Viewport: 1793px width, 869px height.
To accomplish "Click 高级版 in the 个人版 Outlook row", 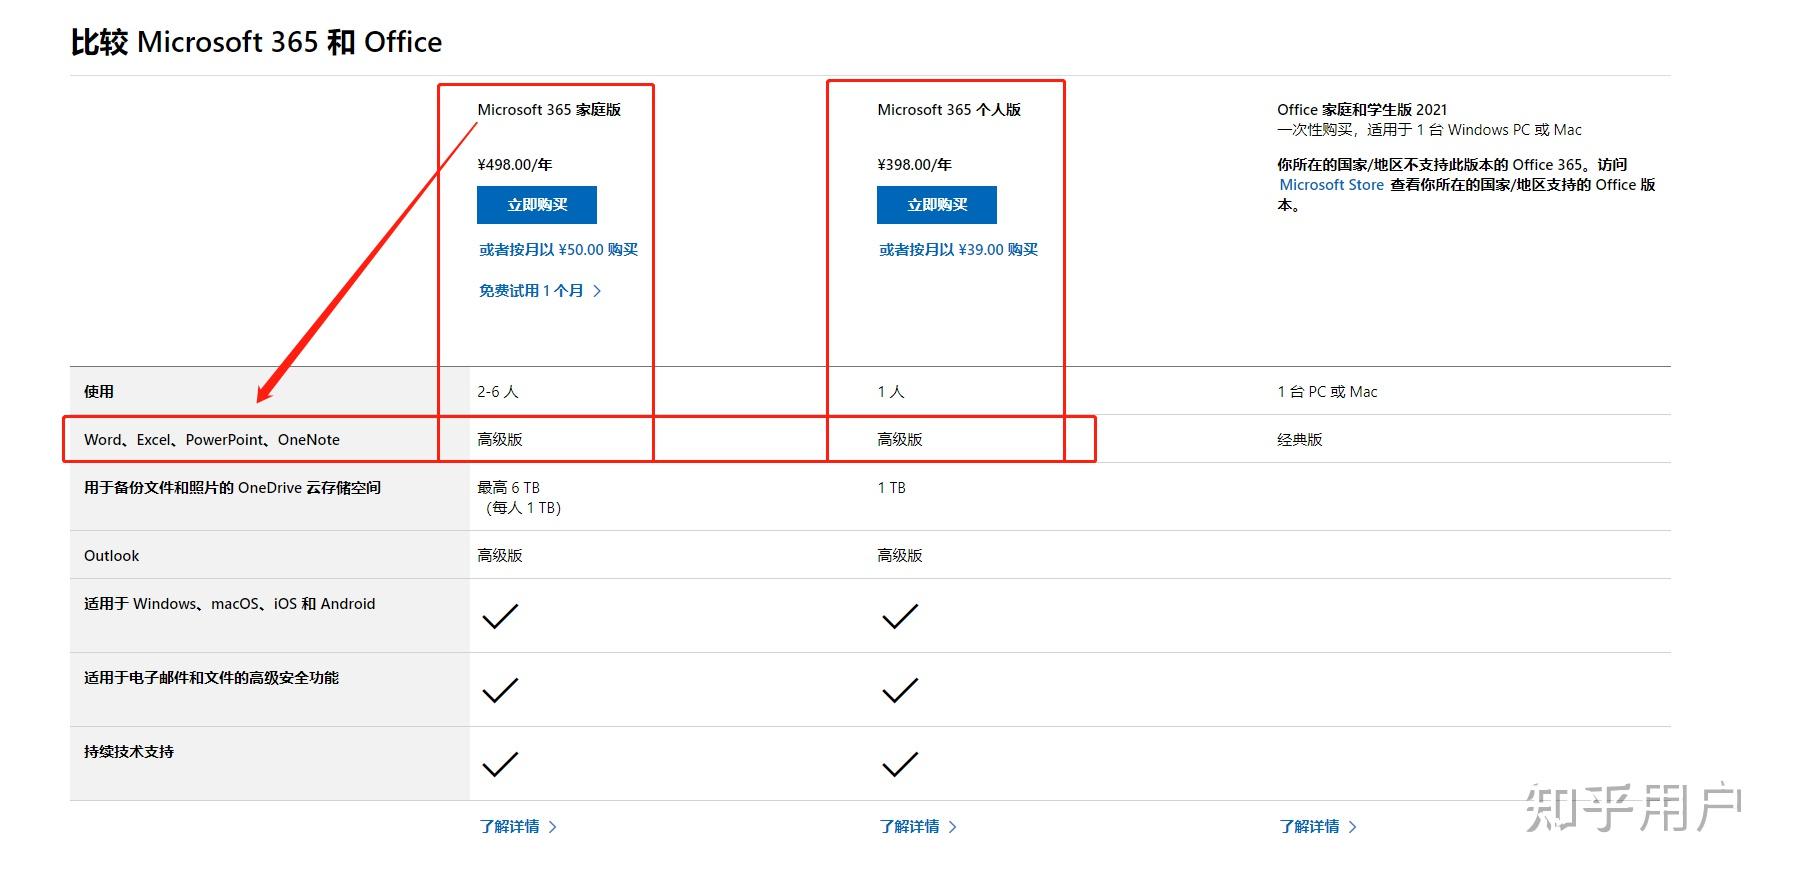I will [900, 556].
